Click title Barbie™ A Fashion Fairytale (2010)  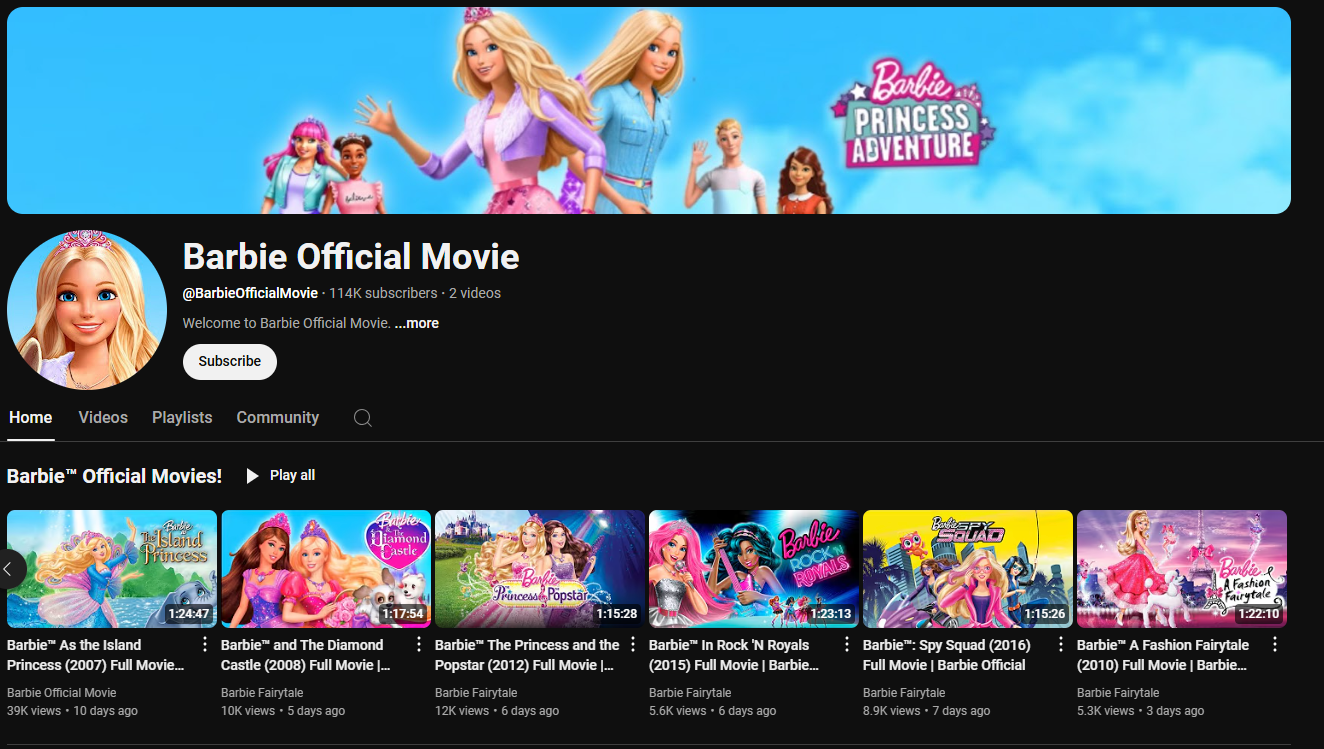pyautogui.click(x=1163, y=655)
